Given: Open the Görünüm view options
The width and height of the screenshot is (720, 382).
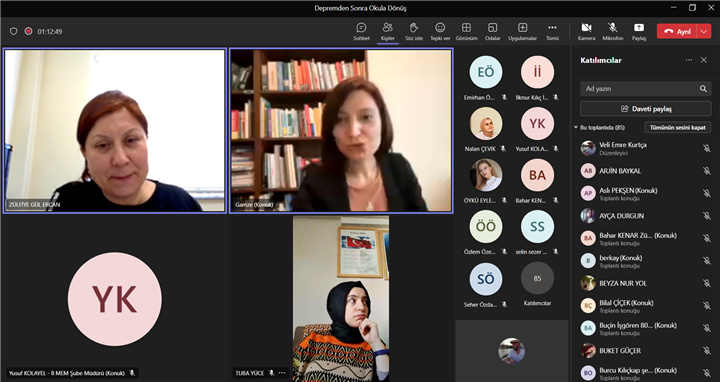Looking at the screenshot, I should (466, 32).
